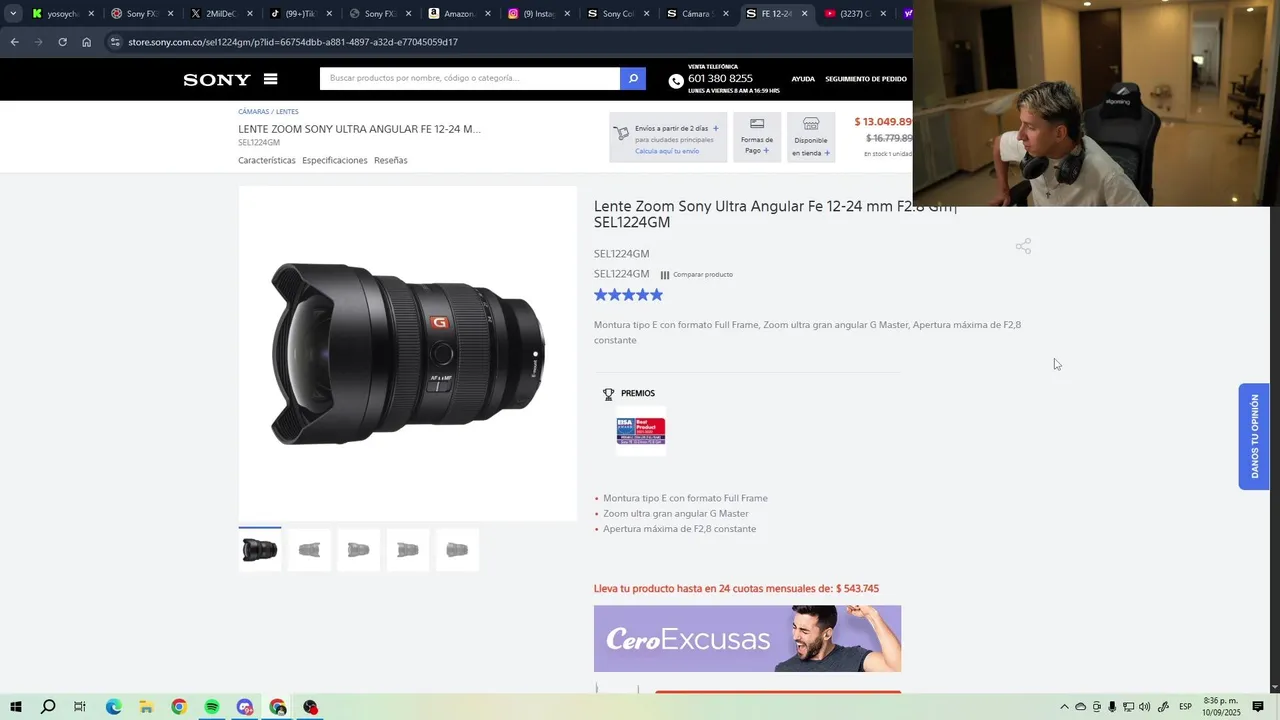1280x720 pixels.
Task: Click the product search input field
Action: pyautogui.click(x=470, y=78)
